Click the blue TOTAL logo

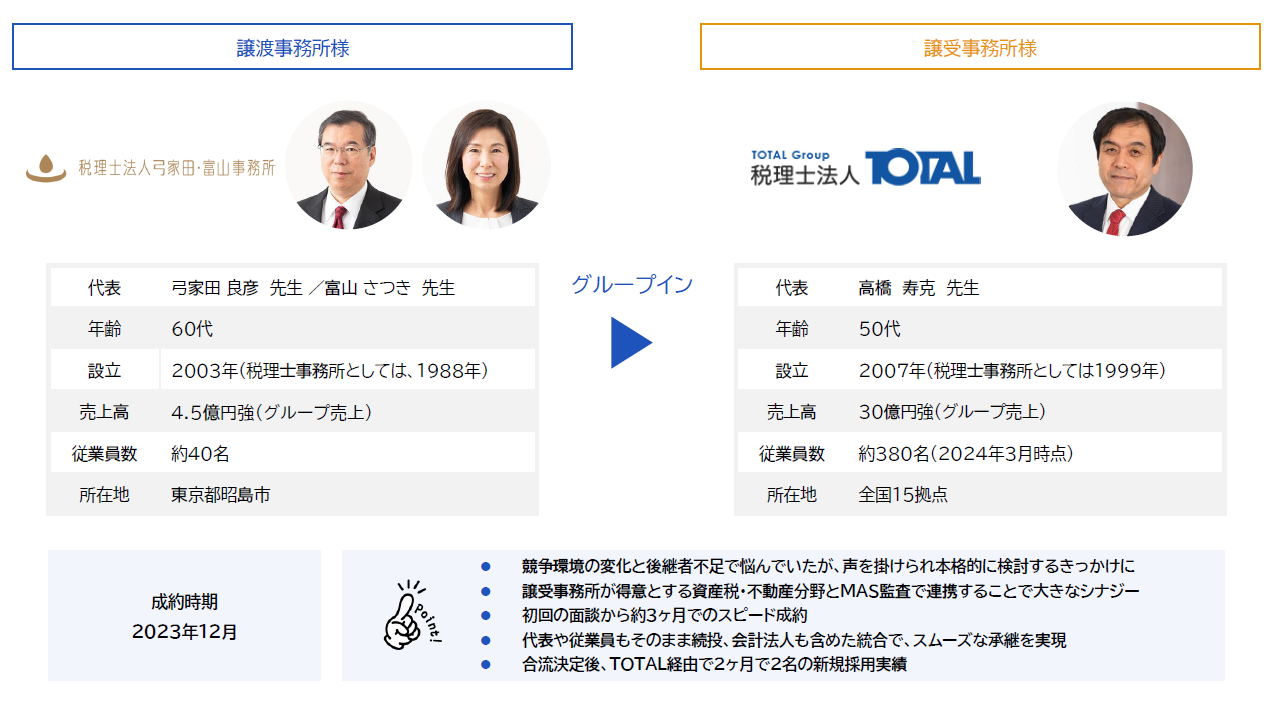(923, 168)
